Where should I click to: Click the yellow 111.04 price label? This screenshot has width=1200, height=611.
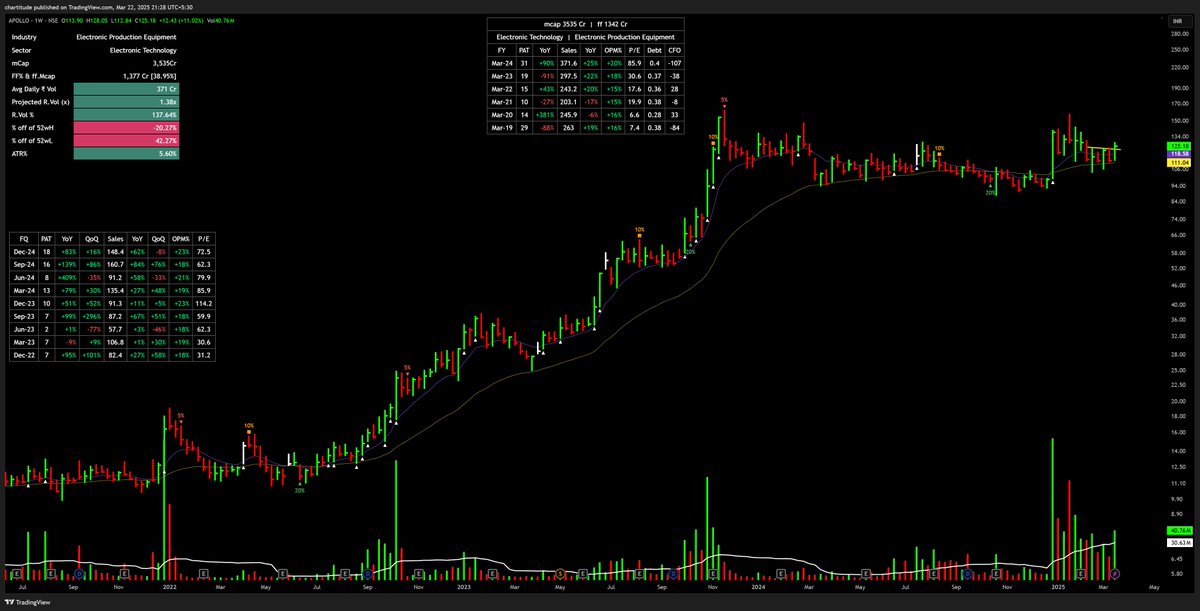[1177, 162]
